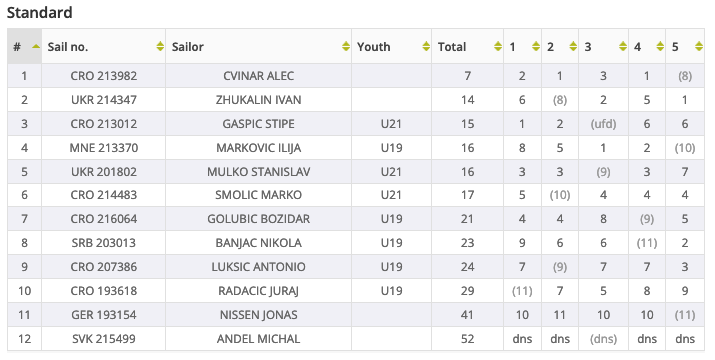Select the GASPIC STIPE row name

click(x=259, y=124)
